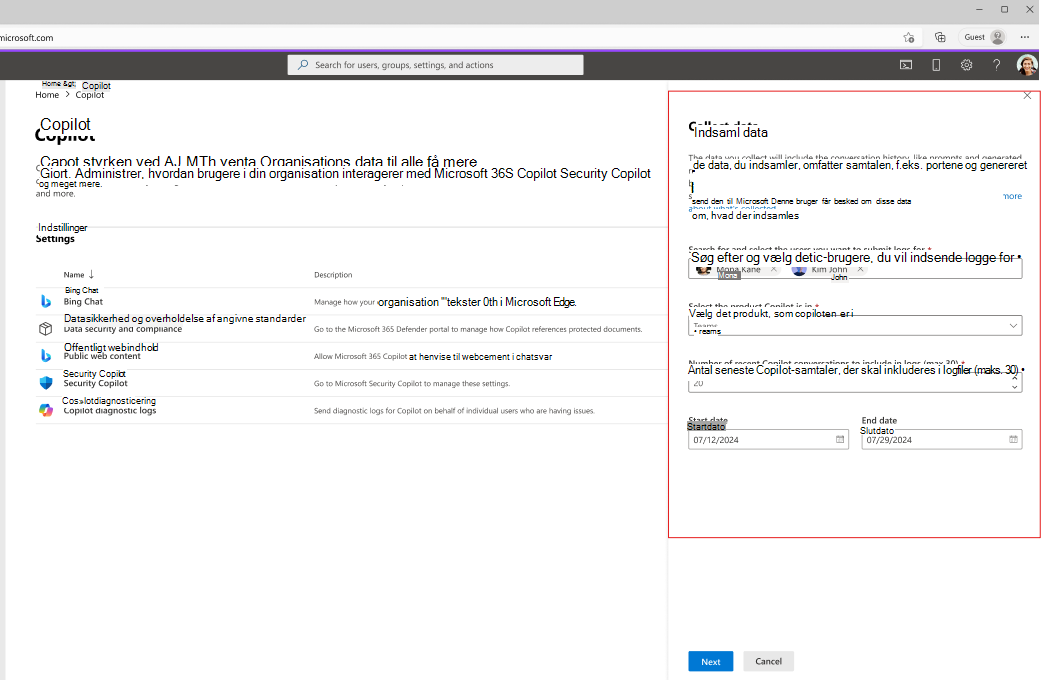Open the Start date calendar picker icon
The height and width of the screenshot is (680, 1041).
[x=840, y=440]
